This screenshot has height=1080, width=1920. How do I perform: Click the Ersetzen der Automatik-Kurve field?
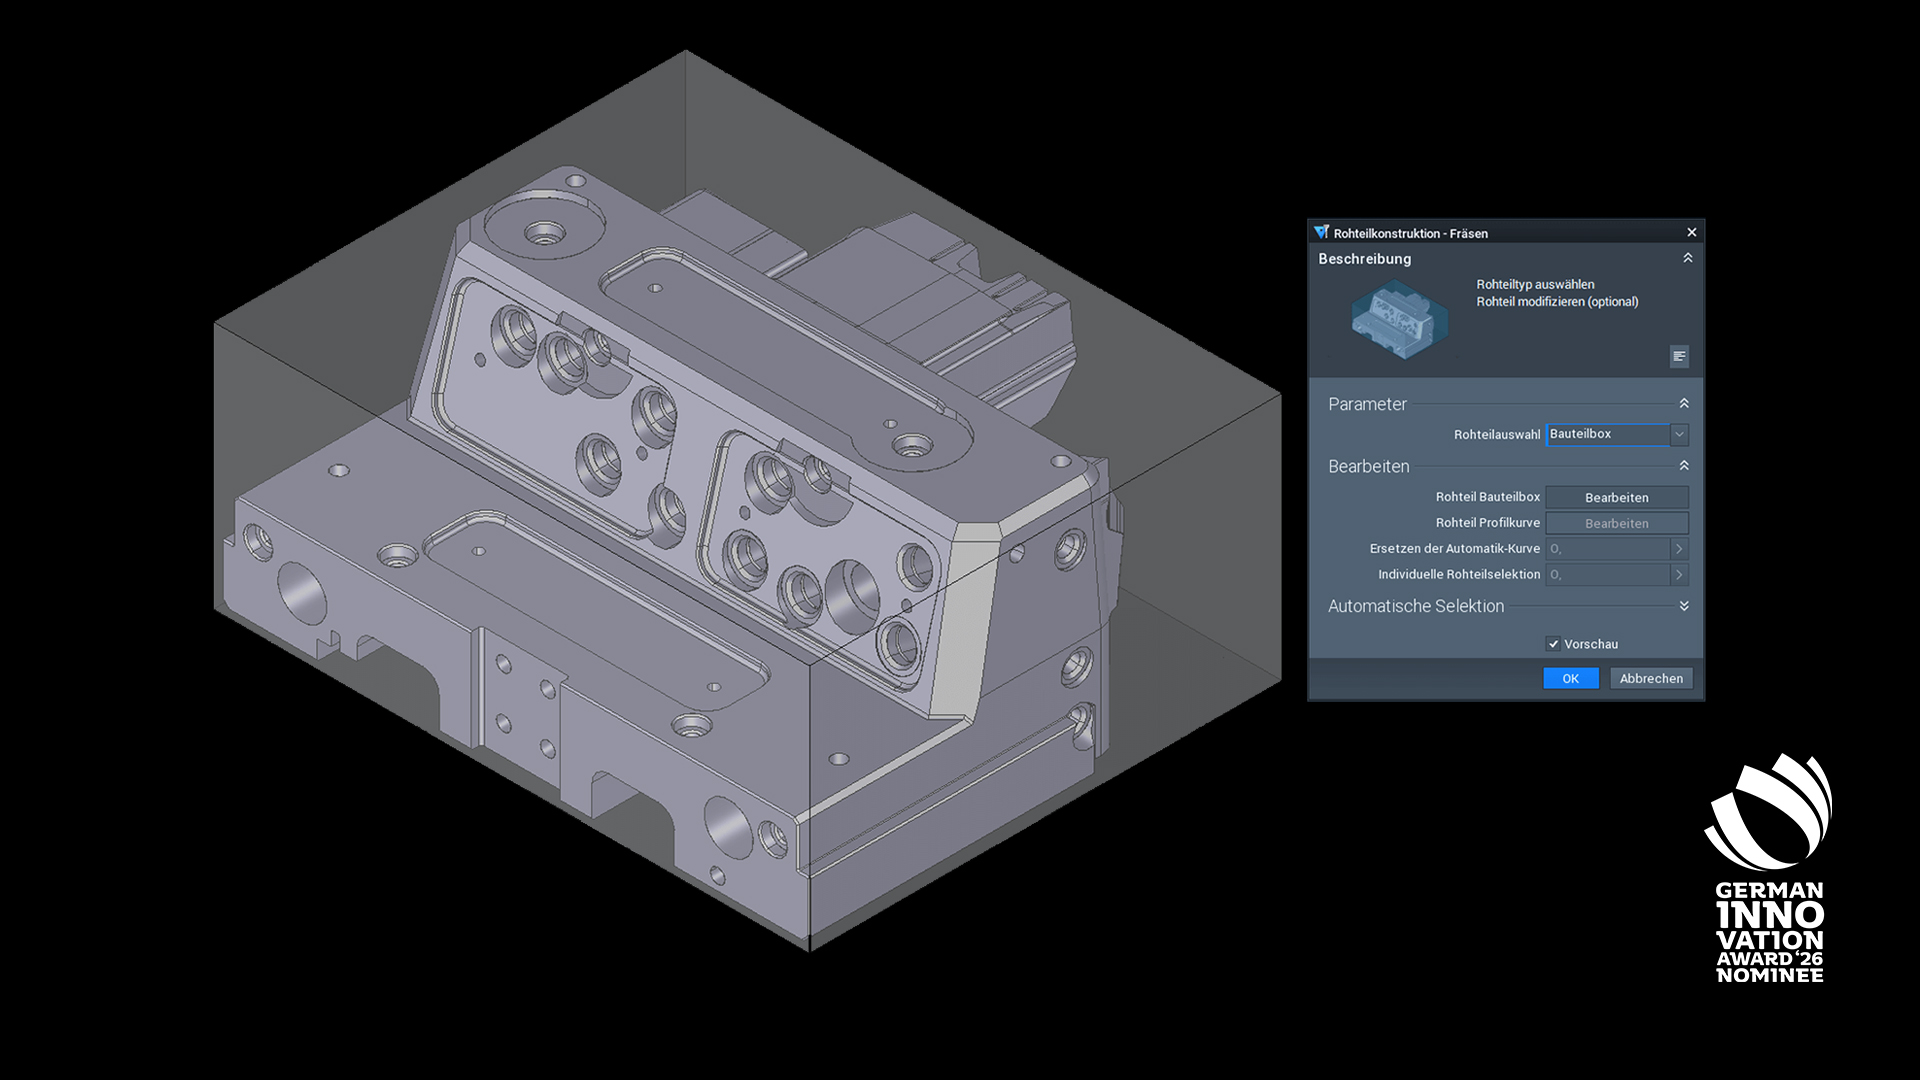pyautogui.click(x=1606, y=549)
